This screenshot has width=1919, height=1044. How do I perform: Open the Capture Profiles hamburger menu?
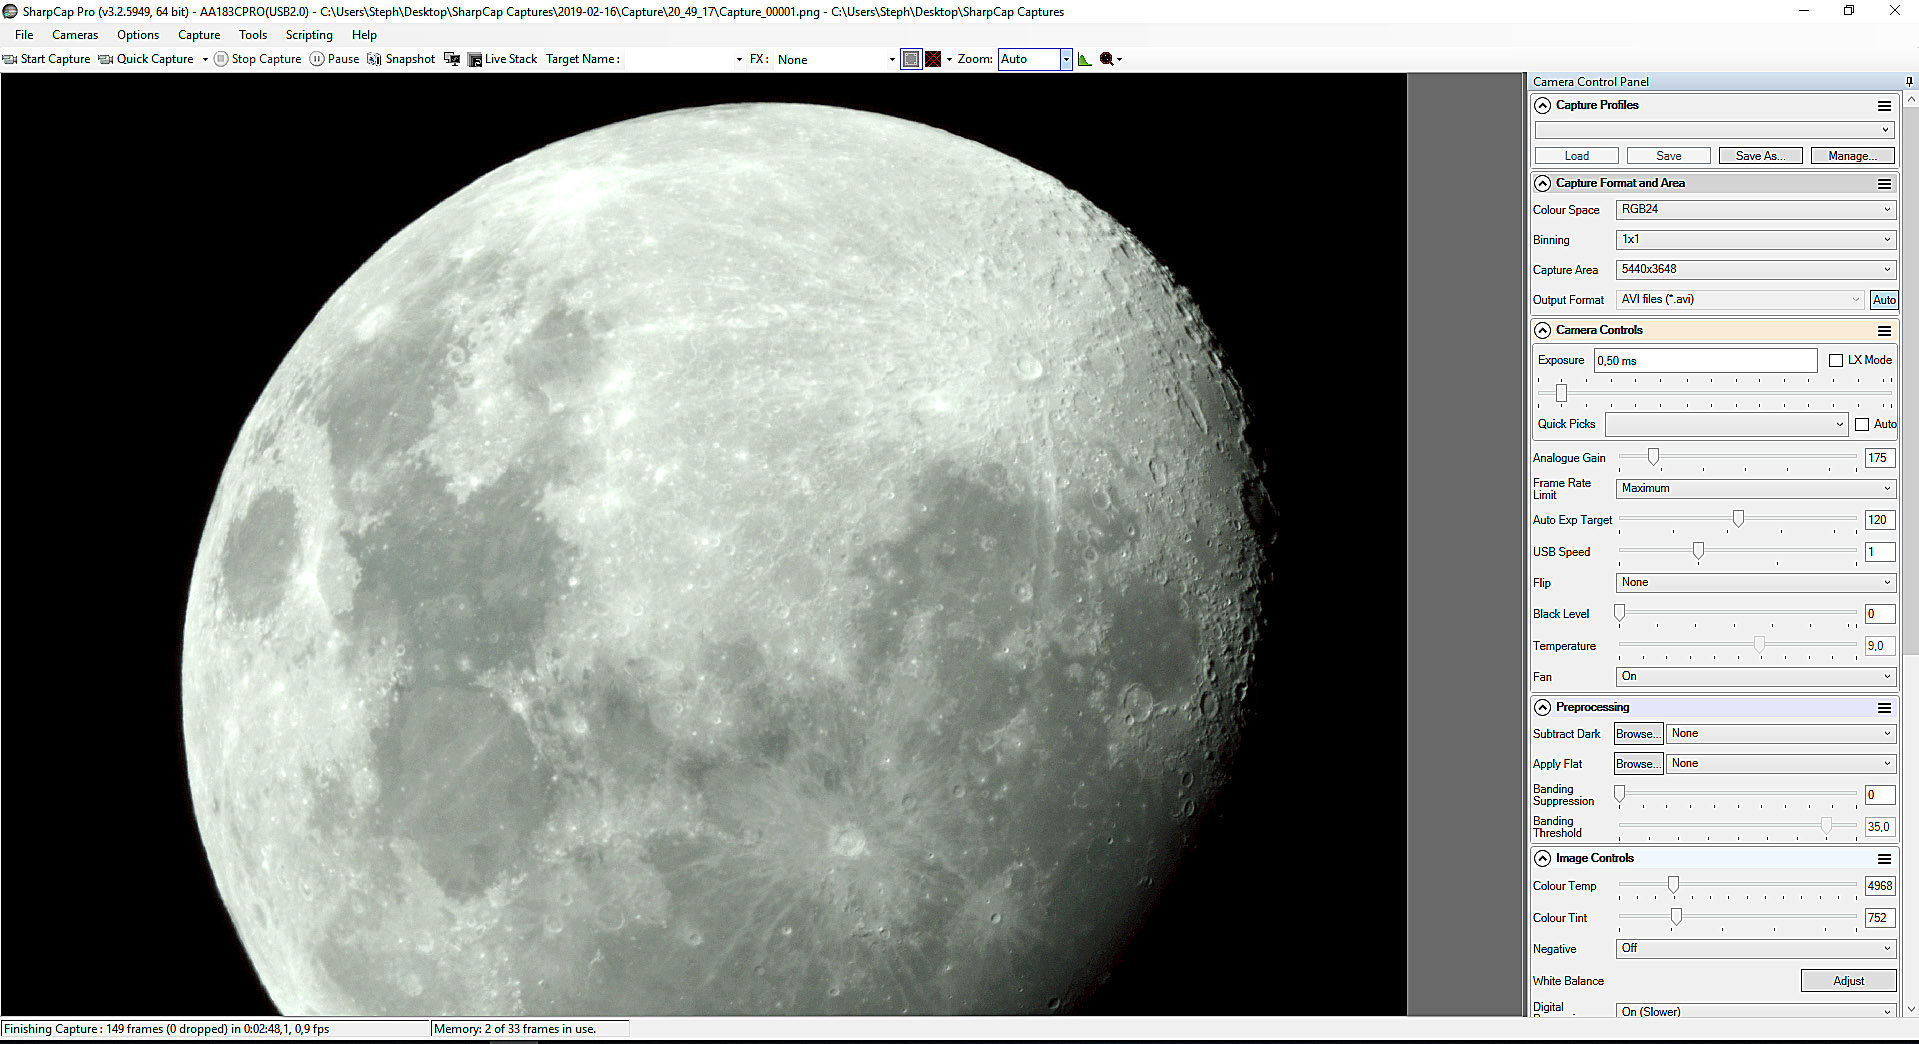tap(1884, 106)
